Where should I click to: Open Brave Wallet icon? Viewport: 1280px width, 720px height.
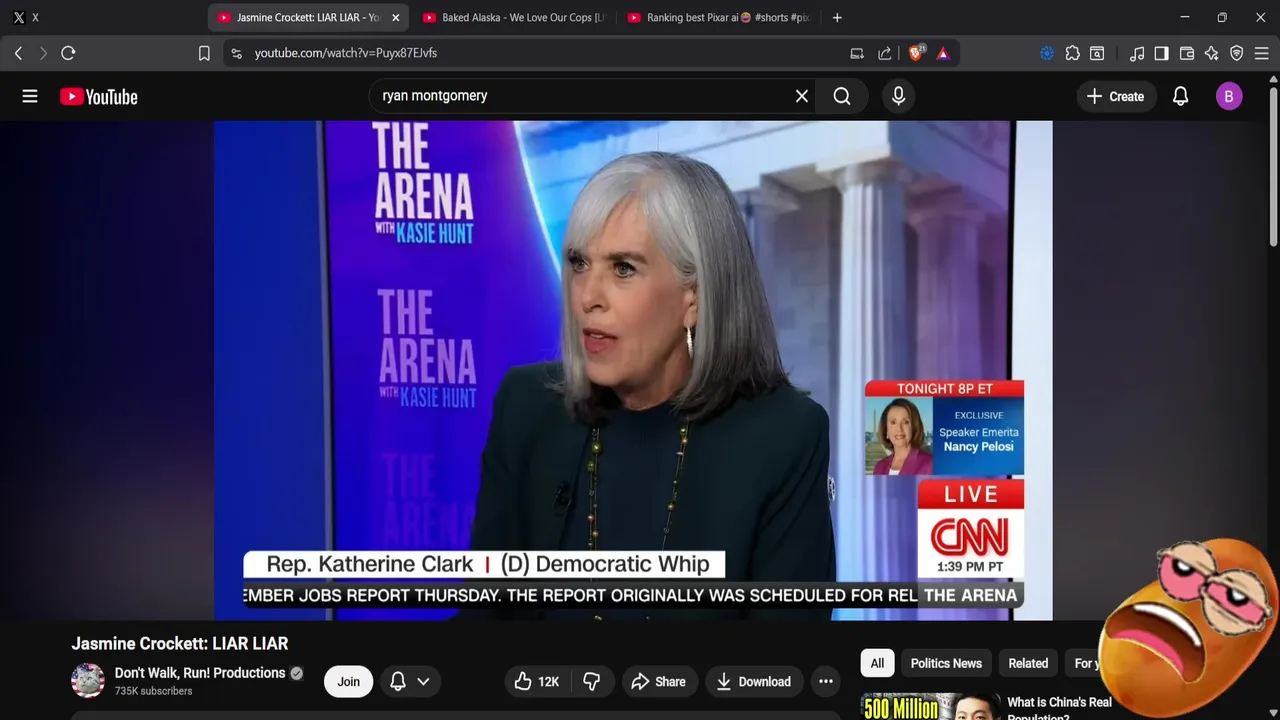point(1187,53)
